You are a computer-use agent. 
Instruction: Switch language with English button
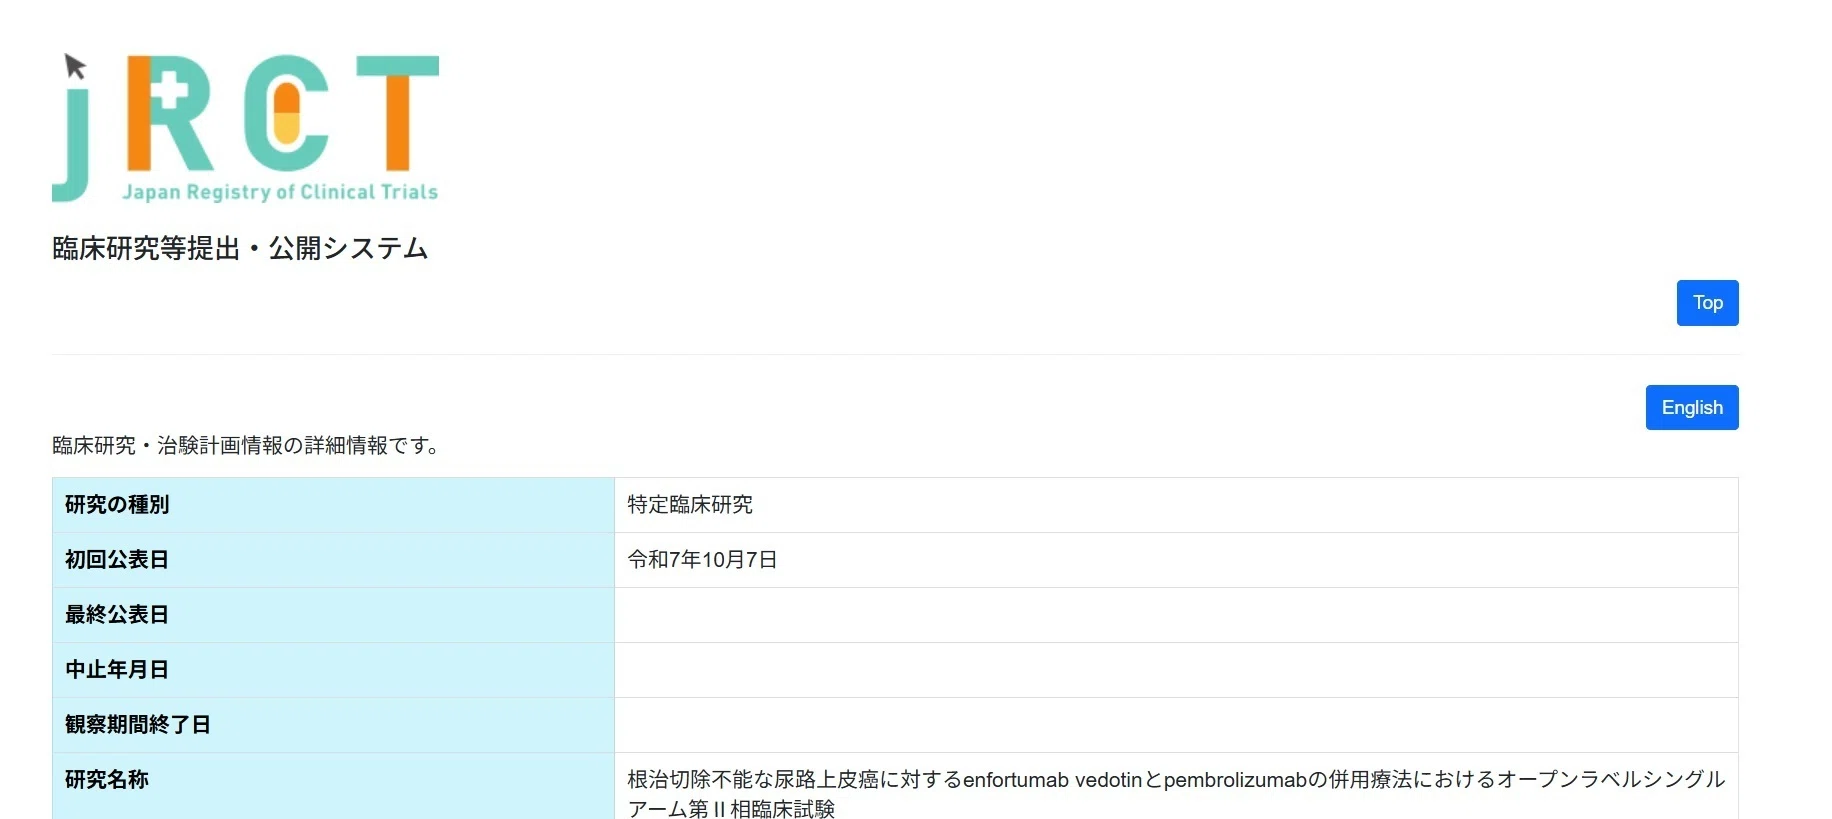click(x=1692, y=408)
